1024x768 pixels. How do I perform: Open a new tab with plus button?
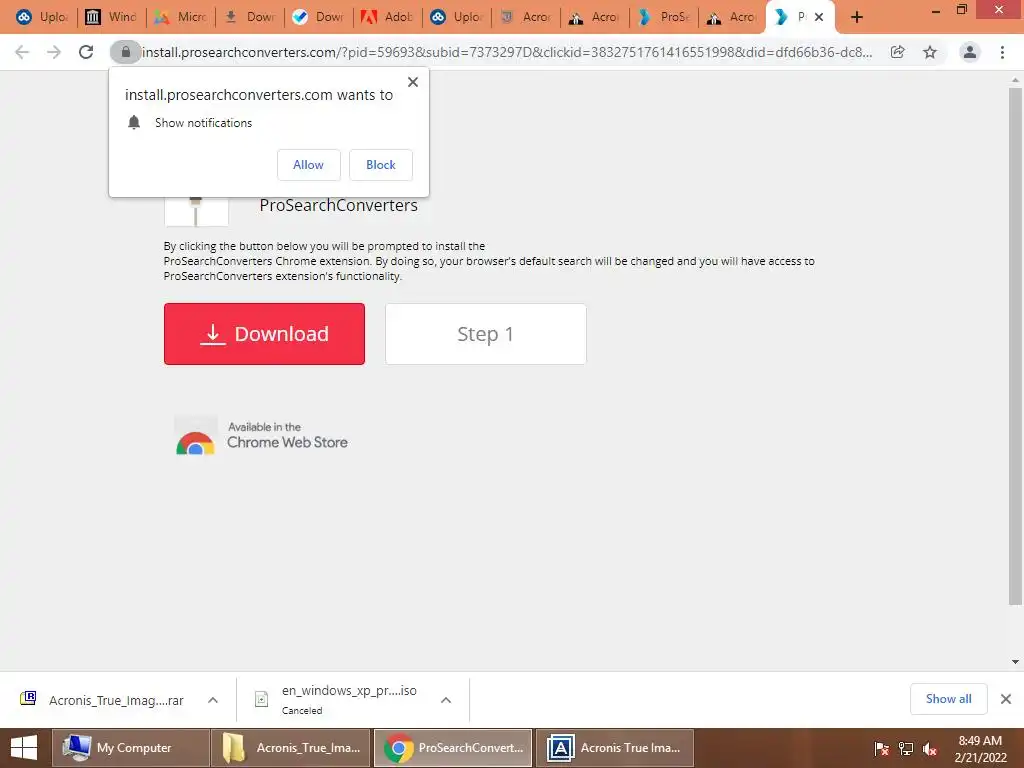point(857,17)
